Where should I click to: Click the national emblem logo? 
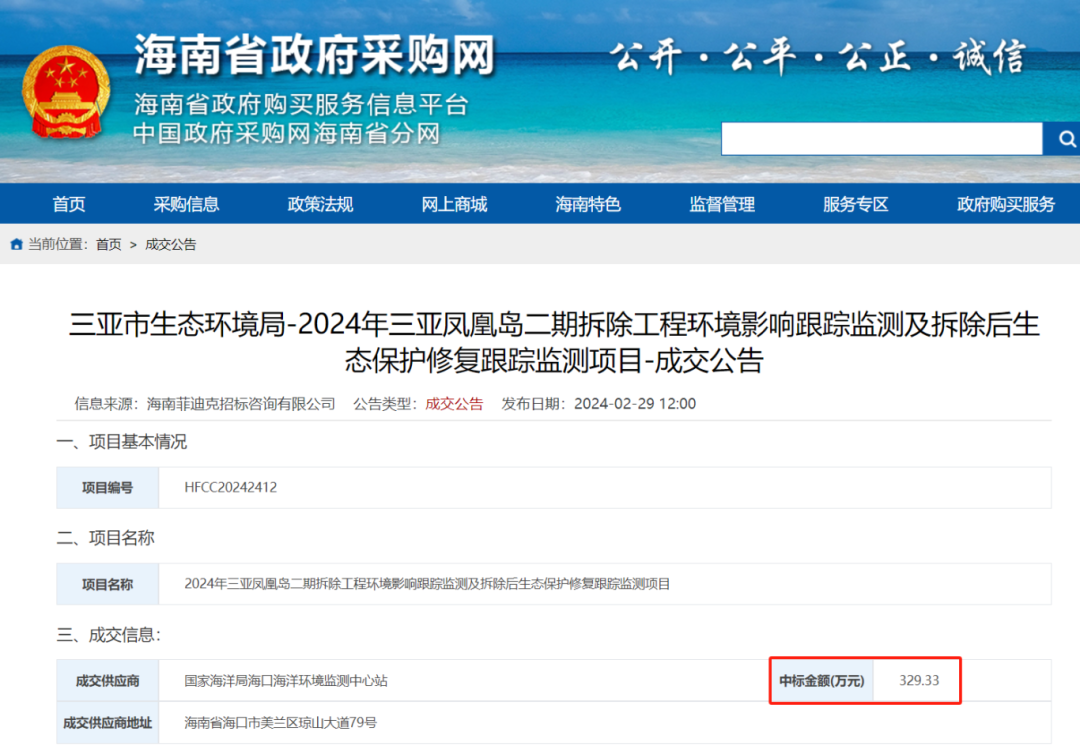66,92
